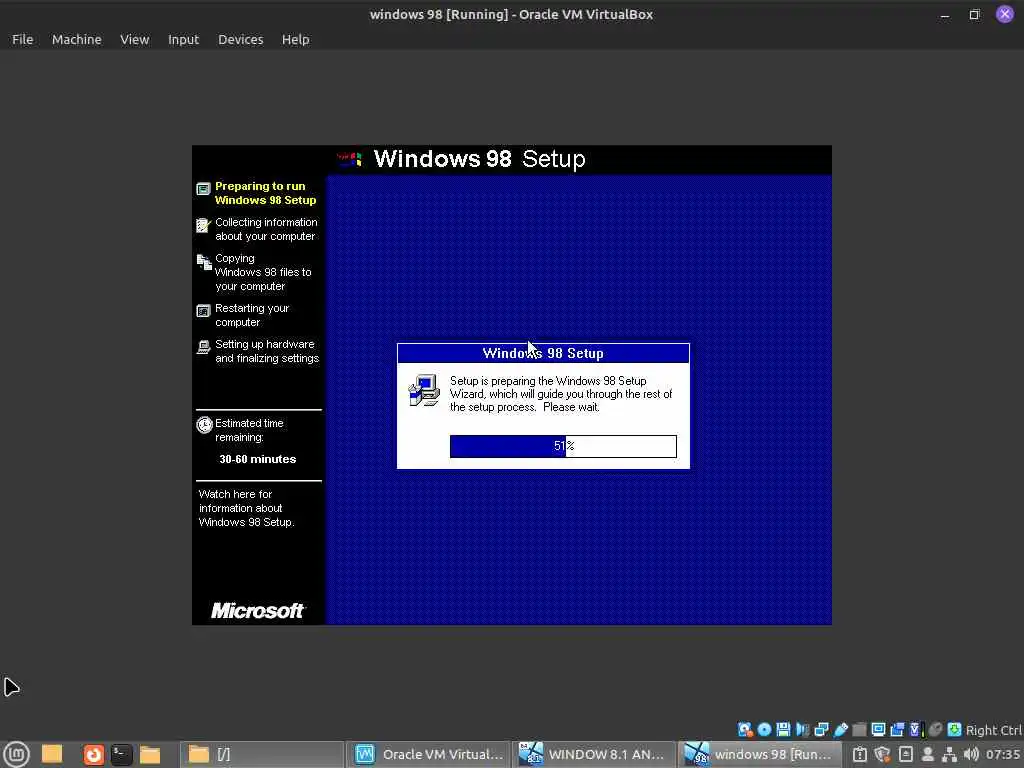Image resolution: width=1024 pixels, height=768 pixels.
Task: Click the floppy disk status icon
Action: coord(783,729)
